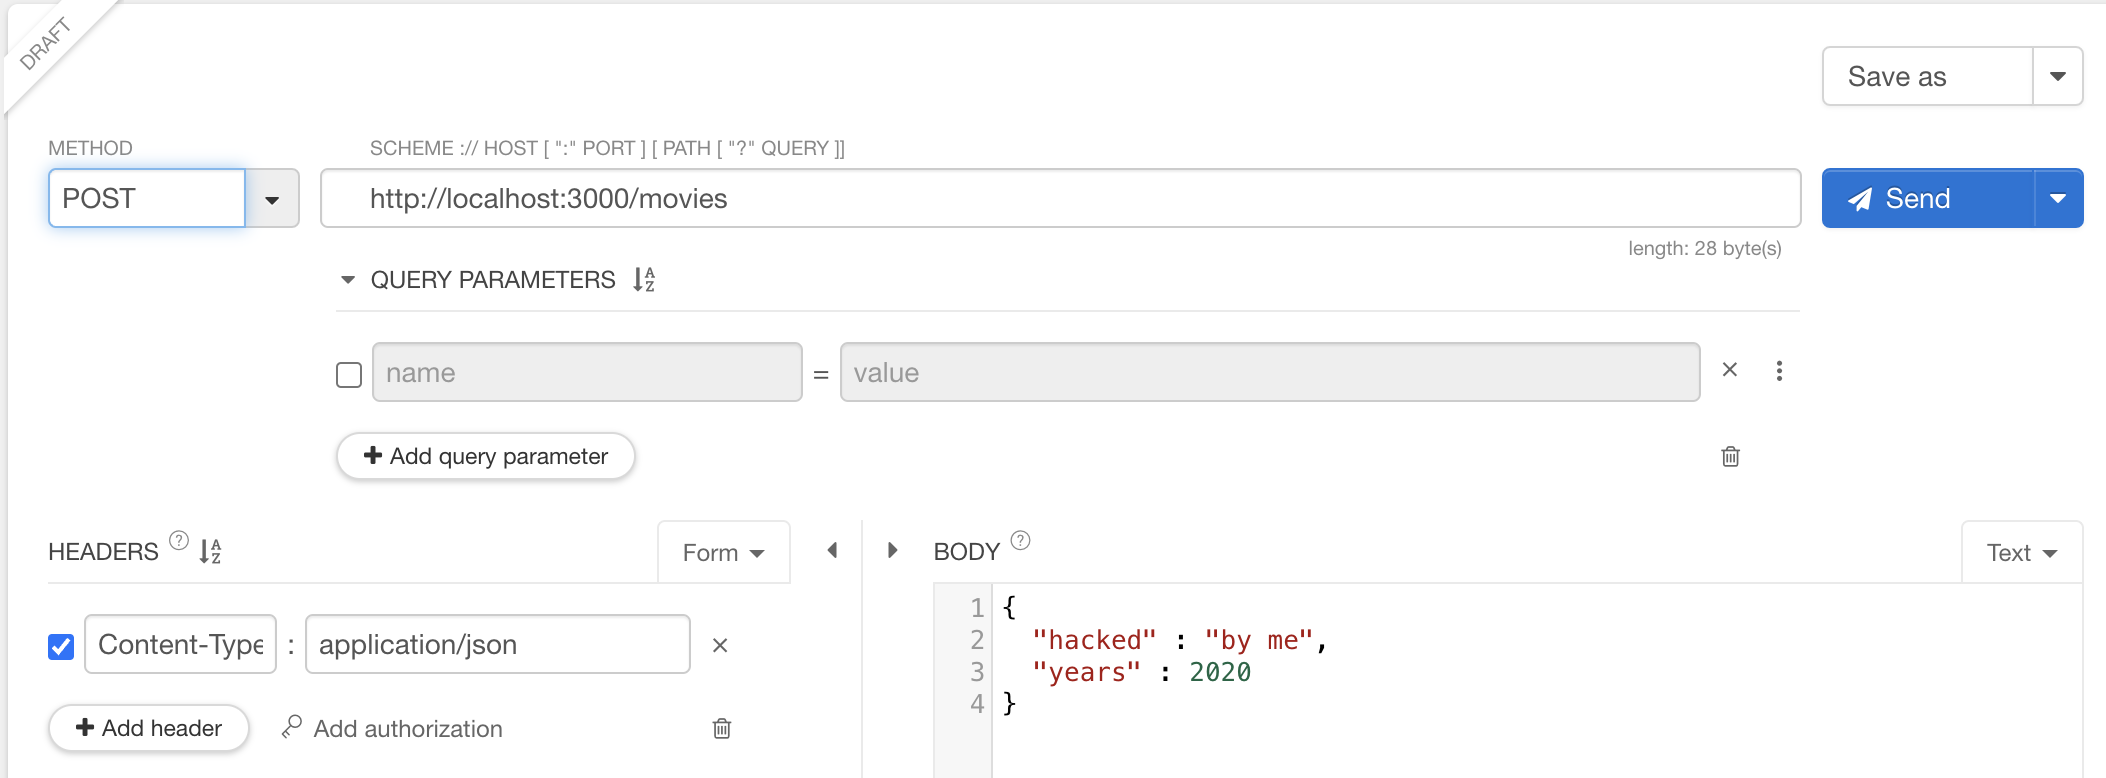The height and width of the screenshot is (778, 2106).
Task: Click the Save as button
Action: [1928, 76]
